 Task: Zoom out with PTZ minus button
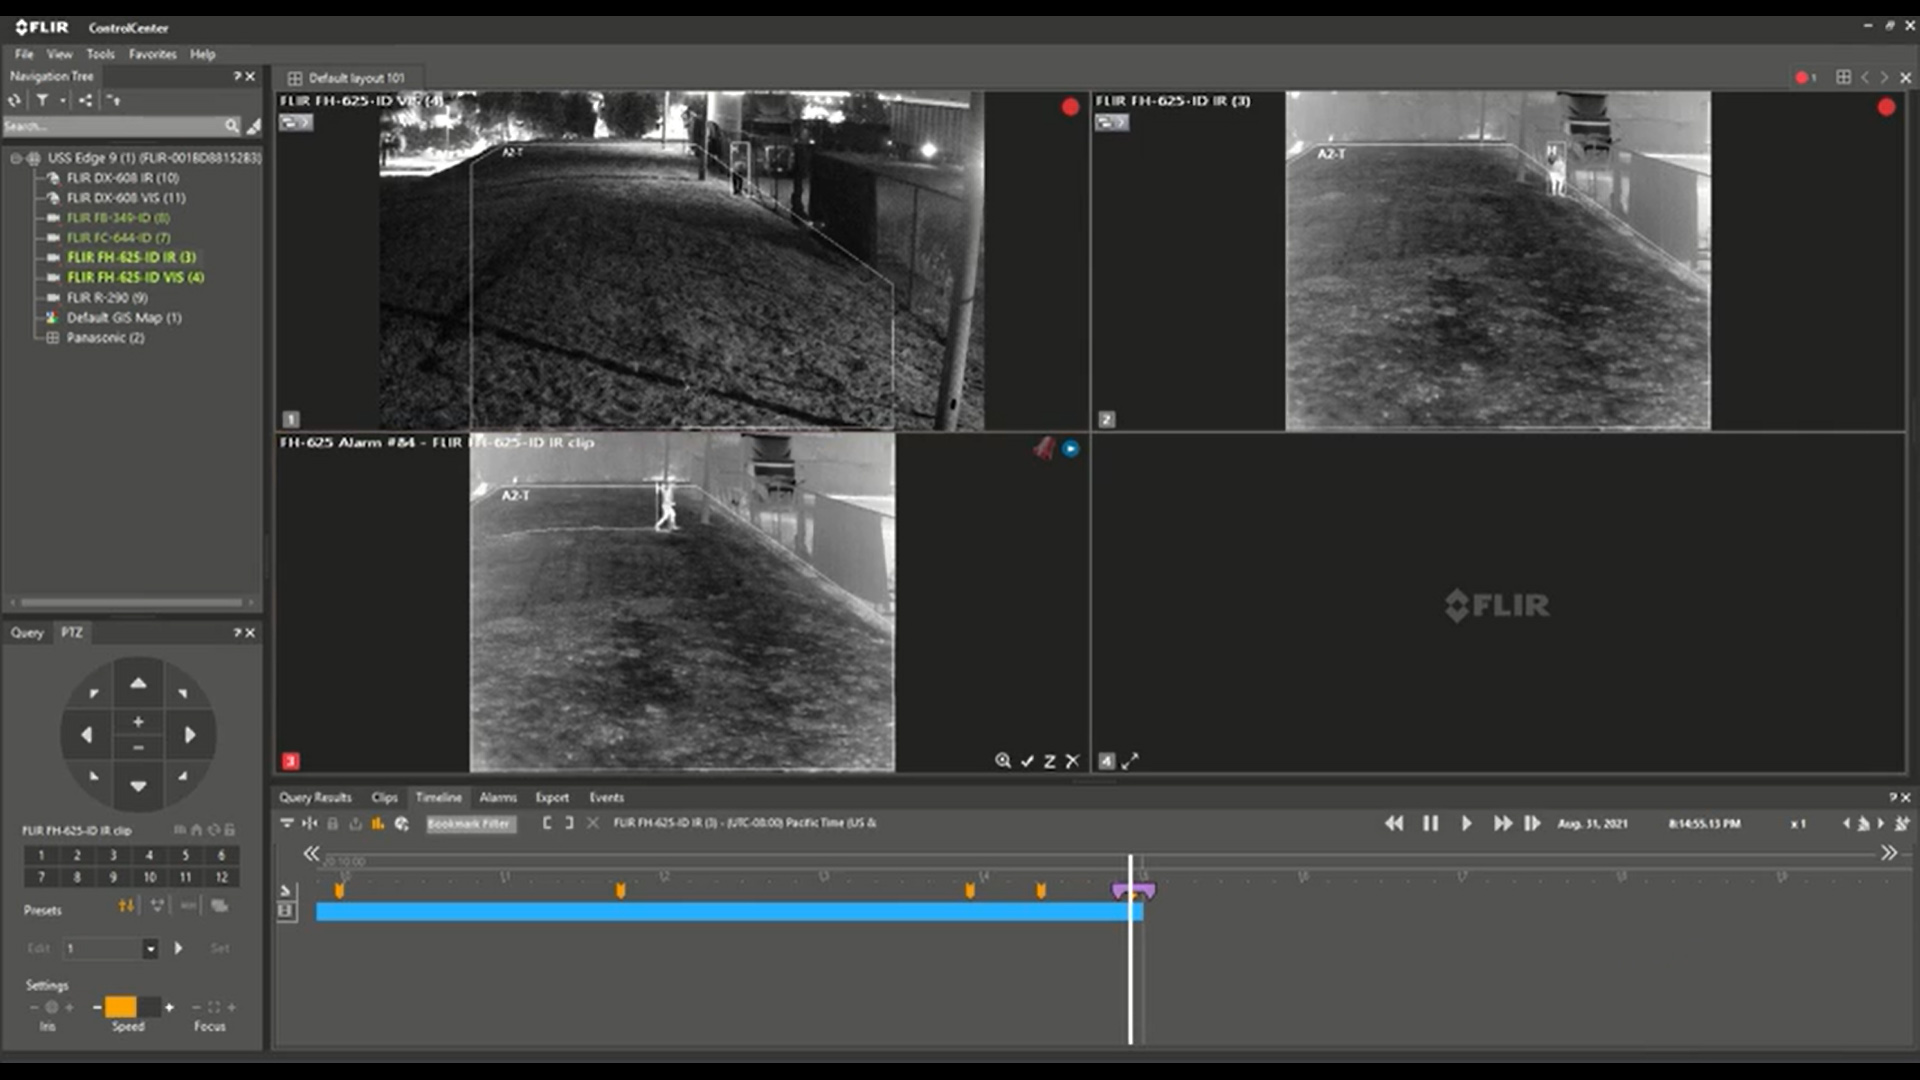tap(138, 748)
